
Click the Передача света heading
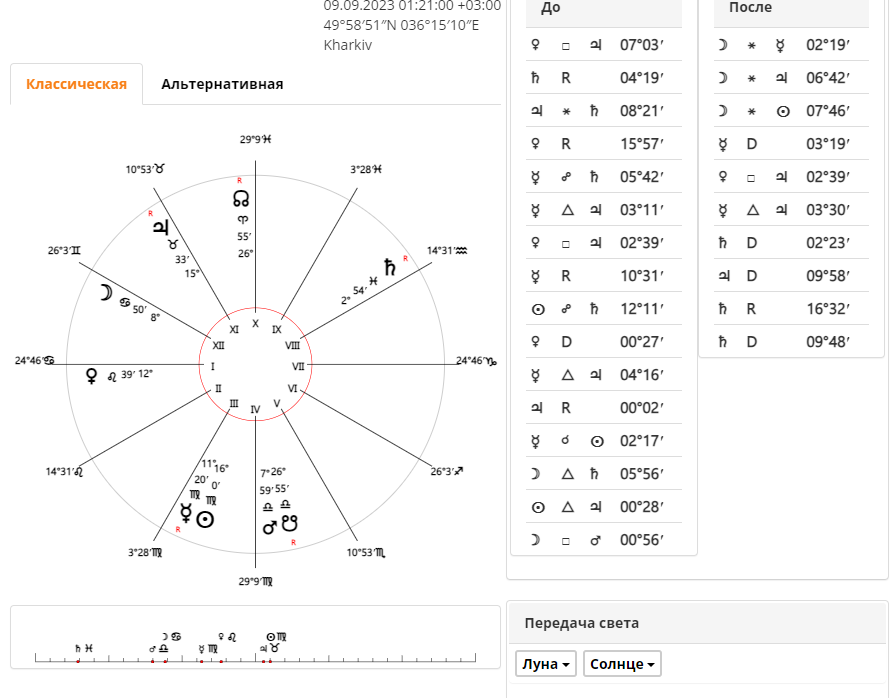pos(581,623)
